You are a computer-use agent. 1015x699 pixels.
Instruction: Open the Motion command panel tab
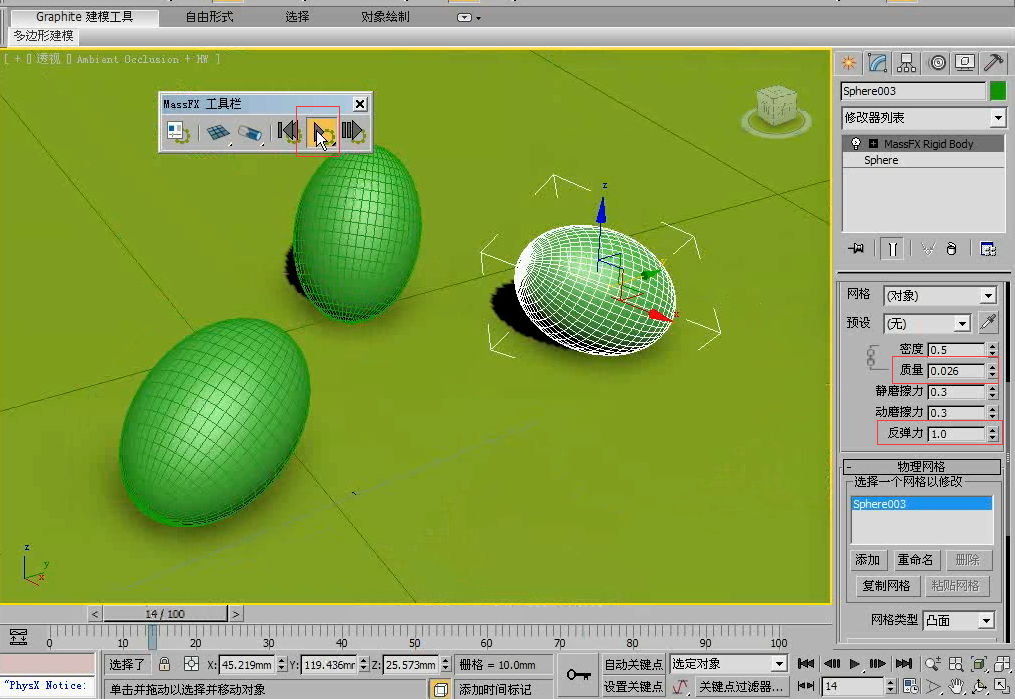tap(936, 62)
